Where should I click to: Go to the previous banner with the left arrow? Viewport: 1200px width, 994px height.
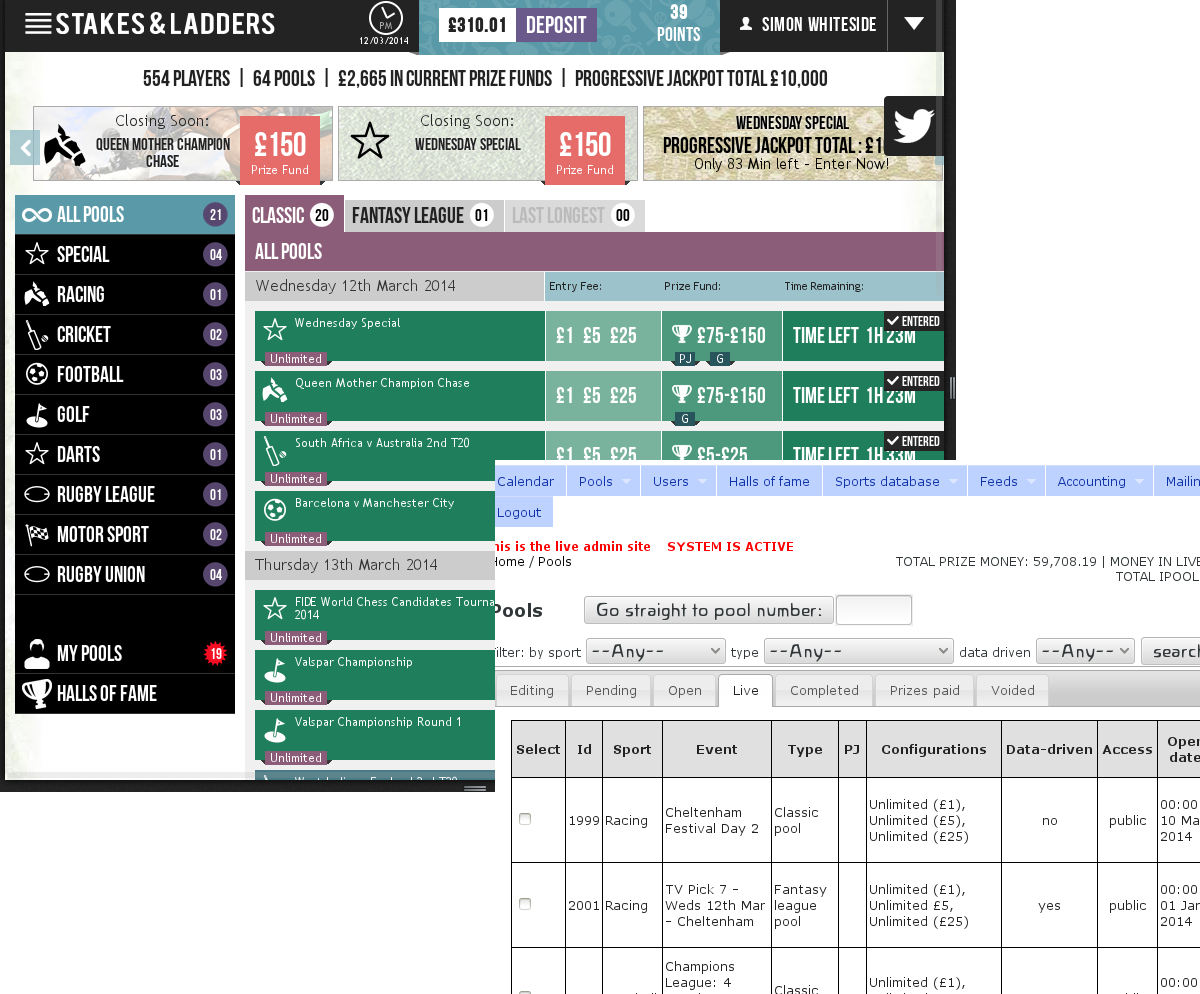click(x=25, y=148)
